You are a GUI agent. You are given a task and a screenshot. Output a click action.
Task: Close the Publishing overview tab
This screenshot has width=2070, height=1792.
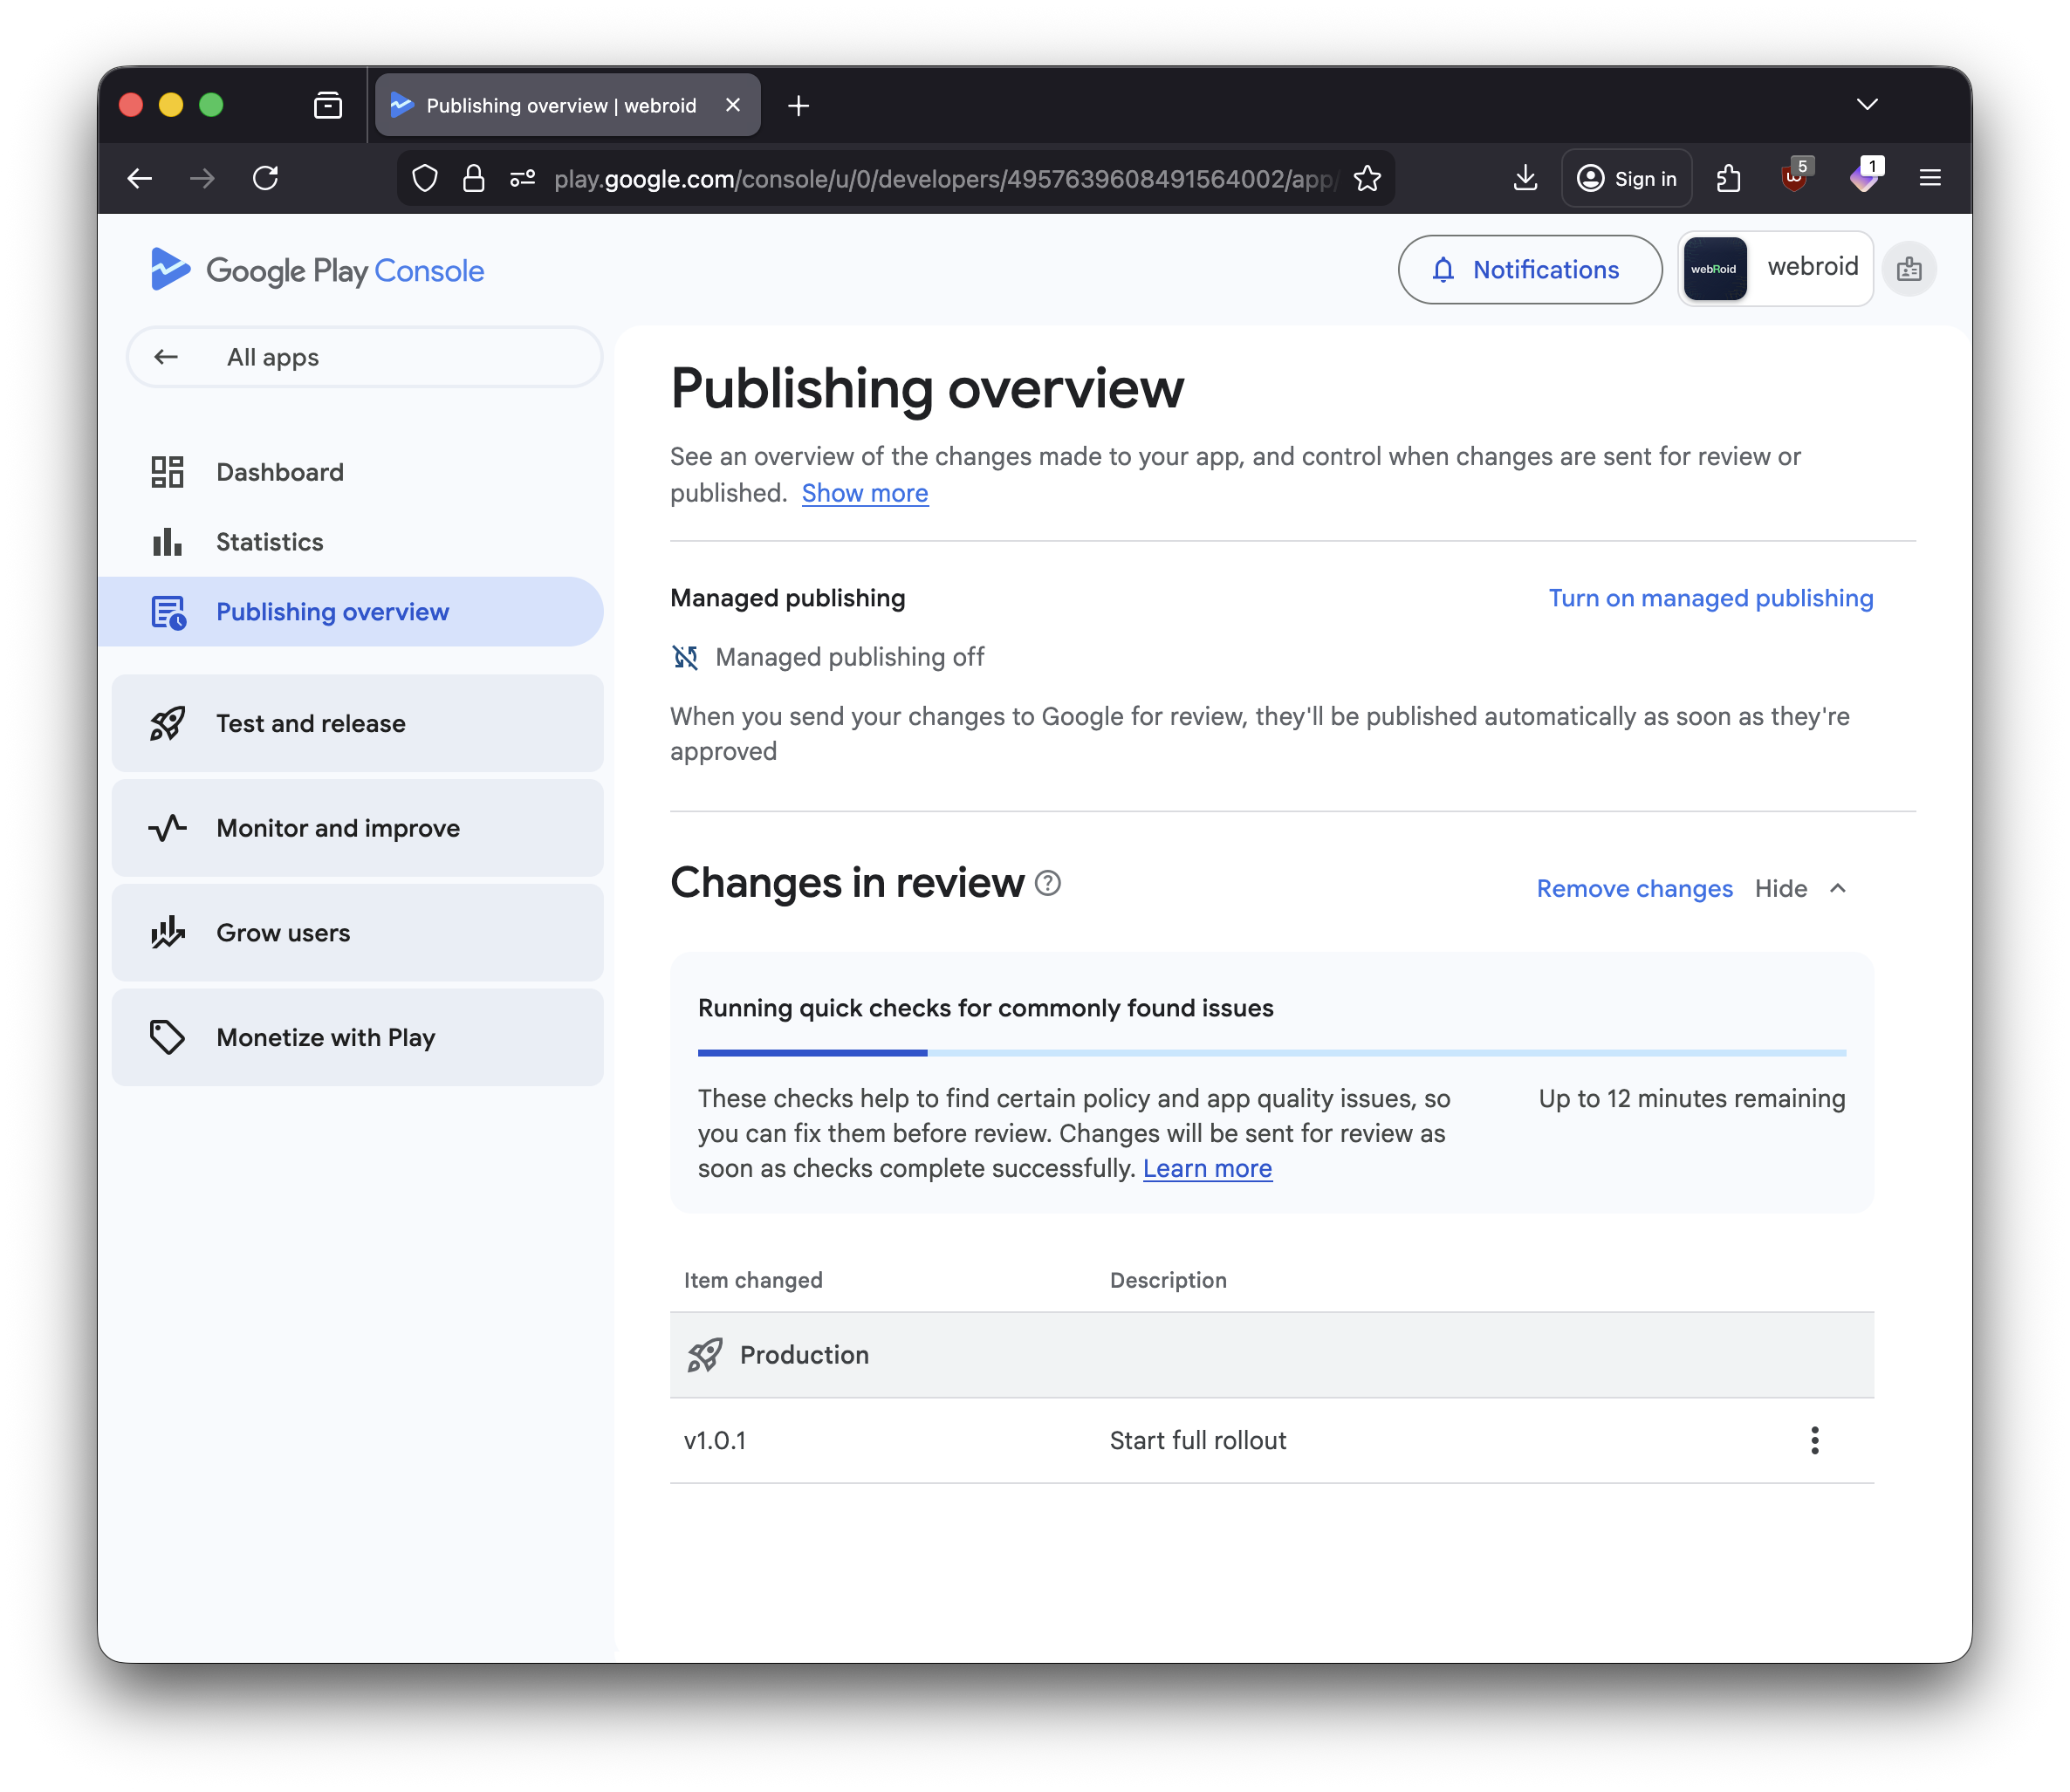tap(732, 105)
